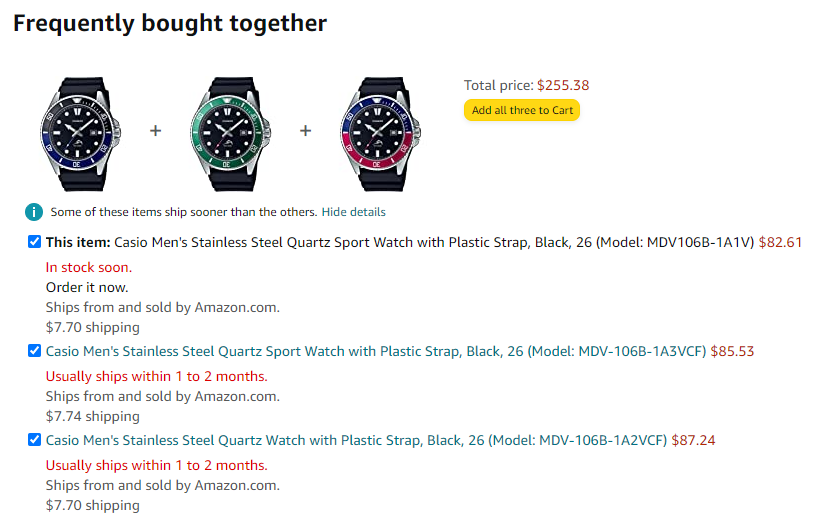819x526 pixels.
Task: Click the $82.61 item price
Action: pos(780,242)
